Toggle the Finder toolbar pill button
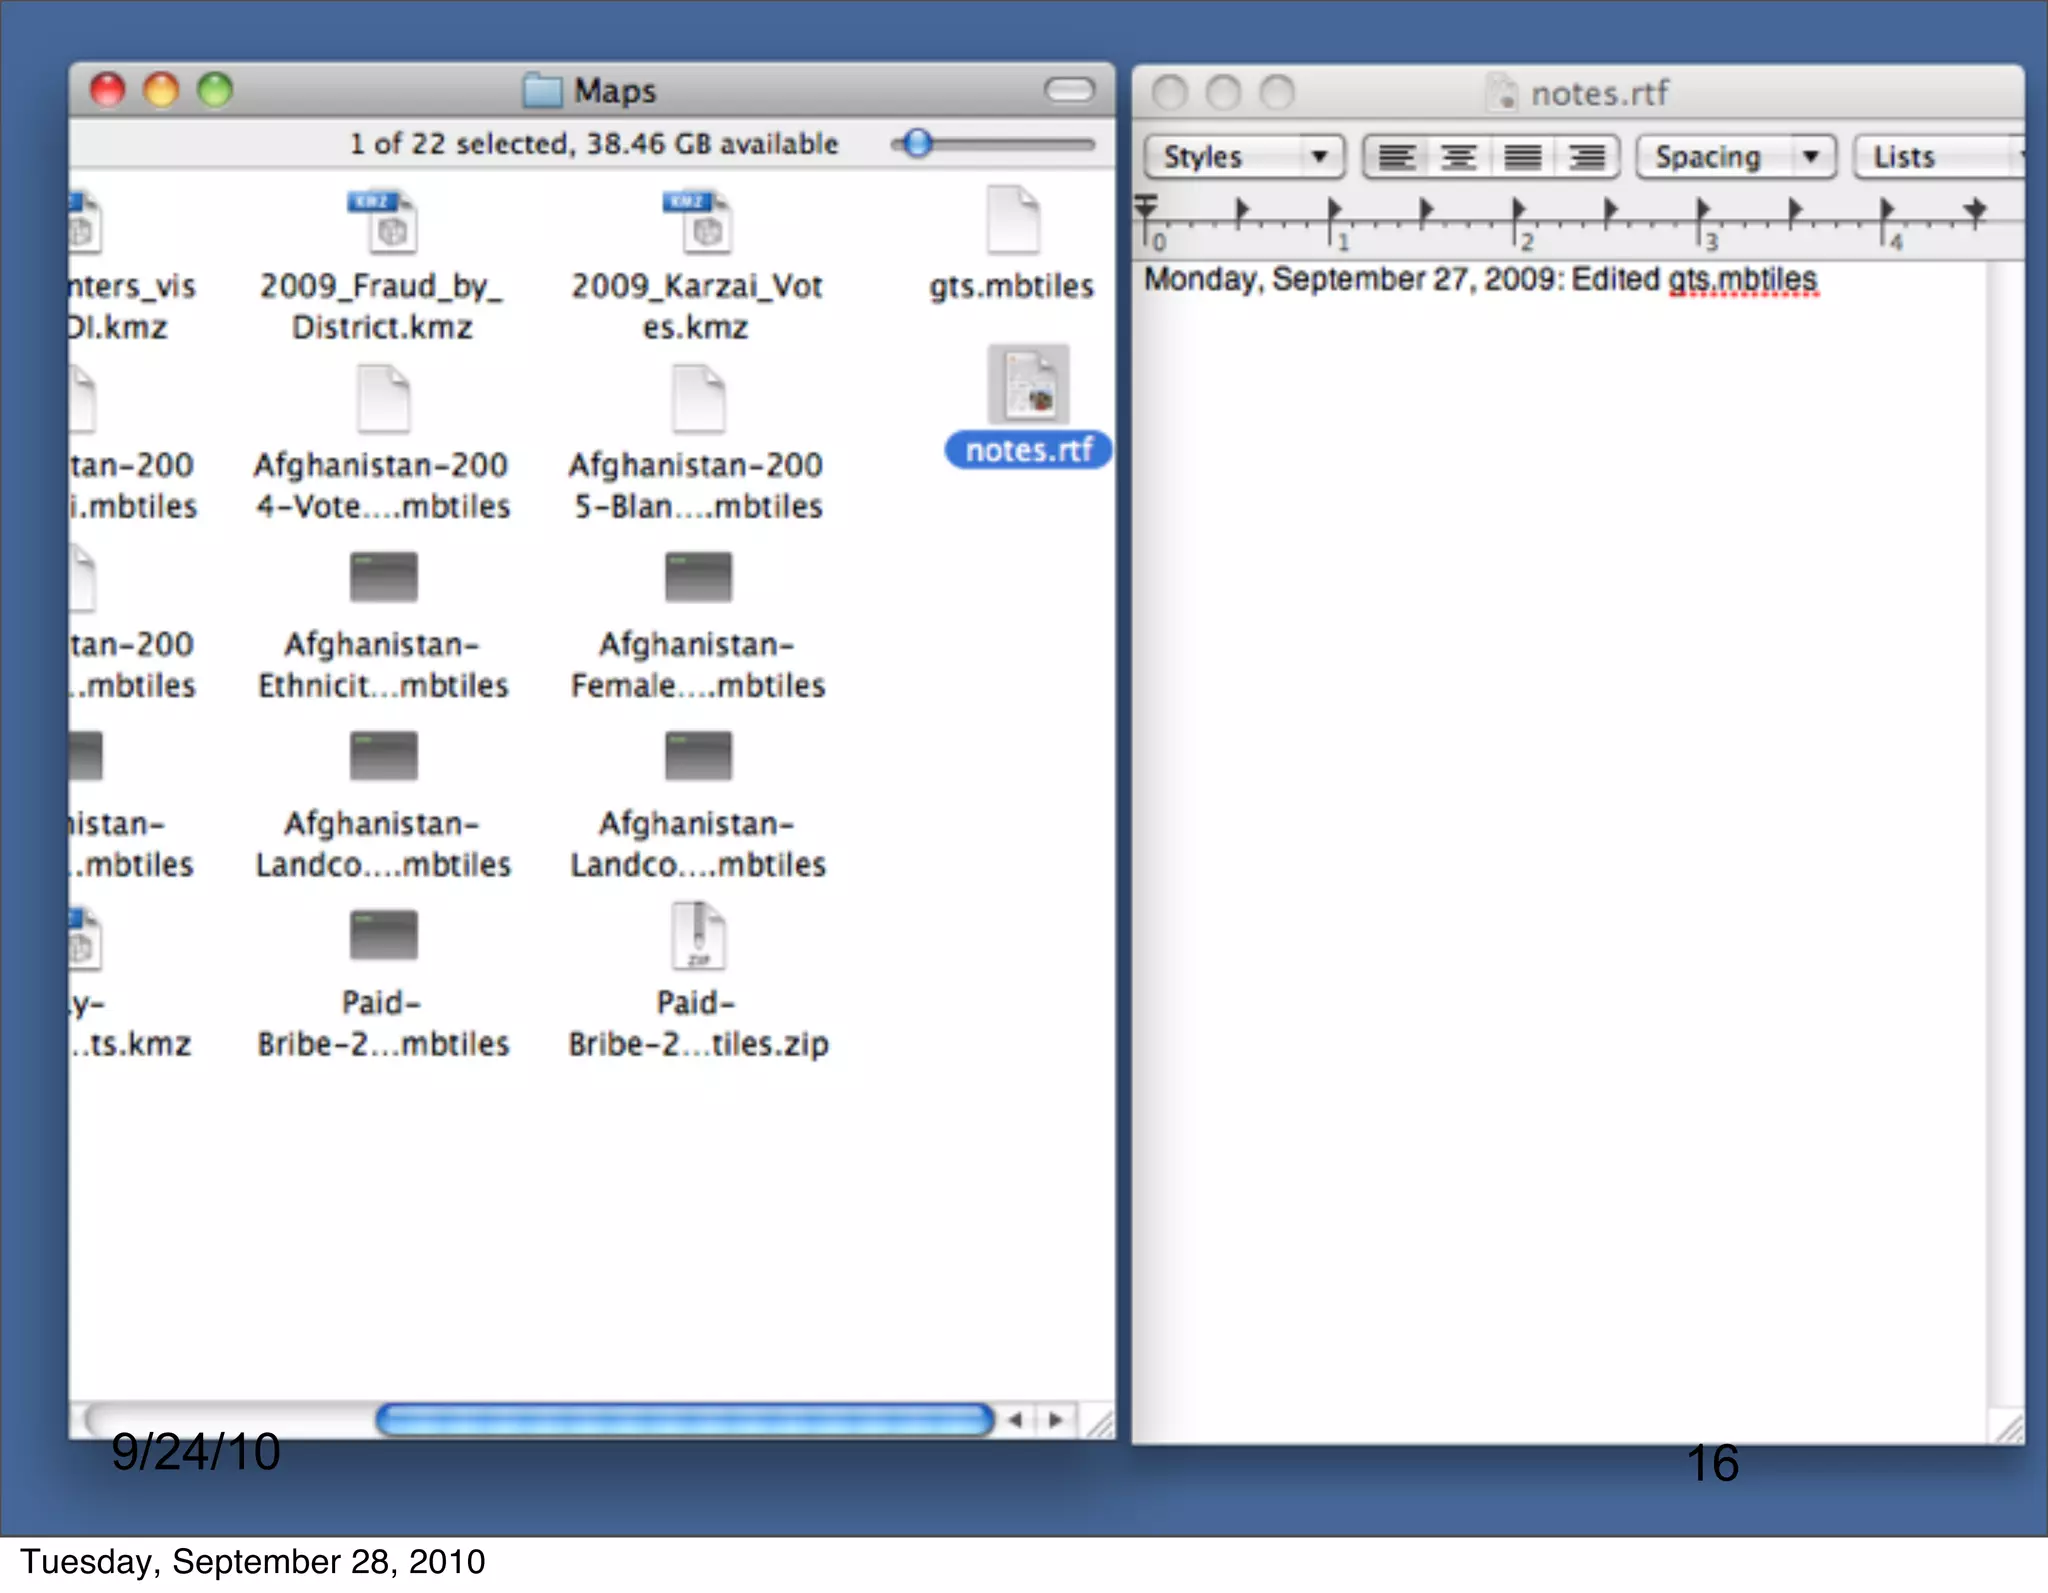The height and width of the screenshot is (1593, 2048). pos(1069,91)
